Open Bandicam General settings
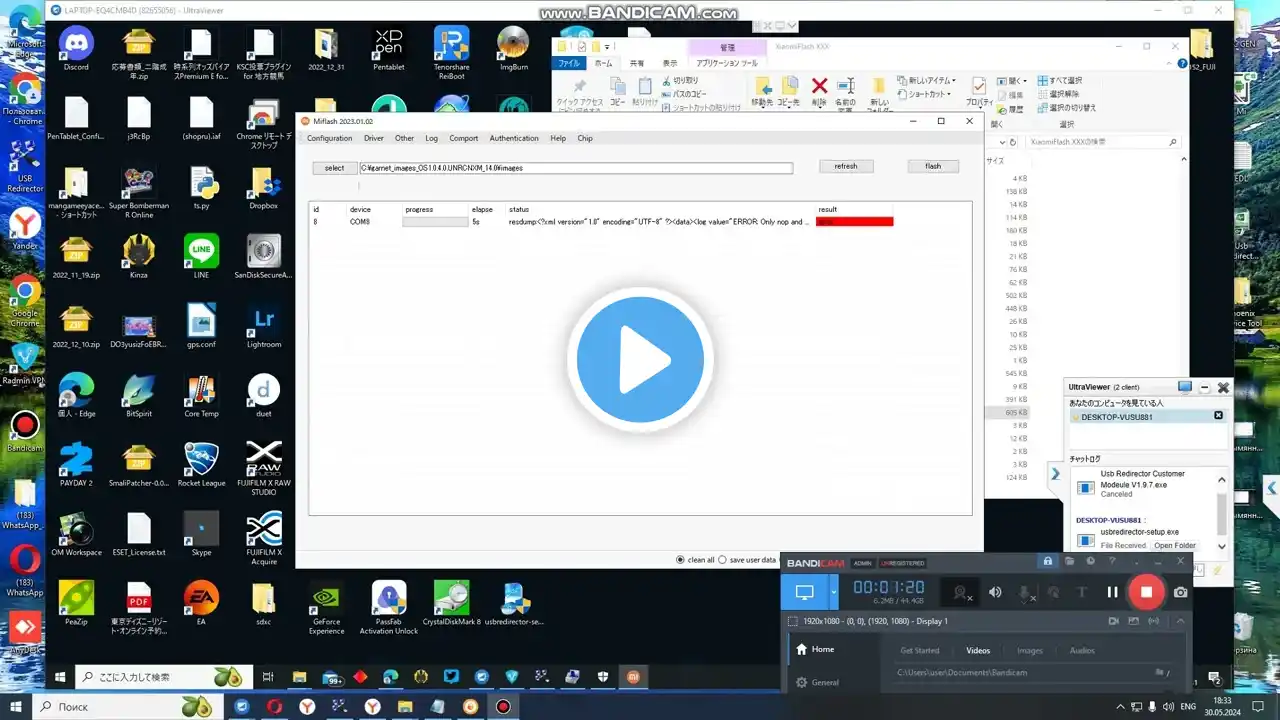The height and width of the screenshot is (720, 1280). (x=817, y=682)
